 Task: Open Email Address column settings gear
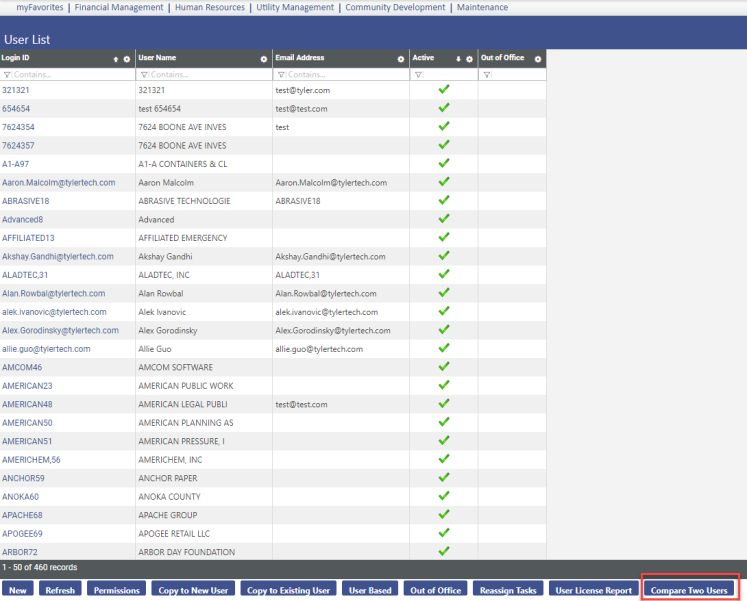click(x=401, y=59)
